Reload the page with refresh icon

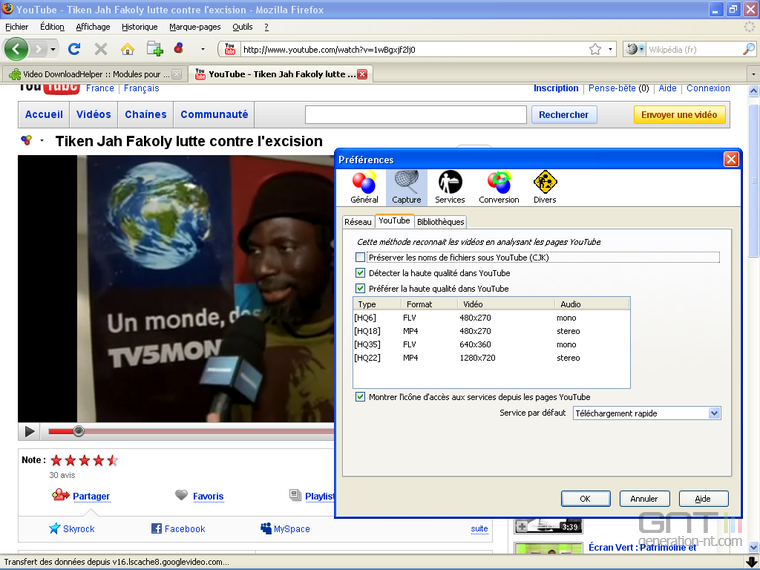pyautogui.click(x=74, y=49)
